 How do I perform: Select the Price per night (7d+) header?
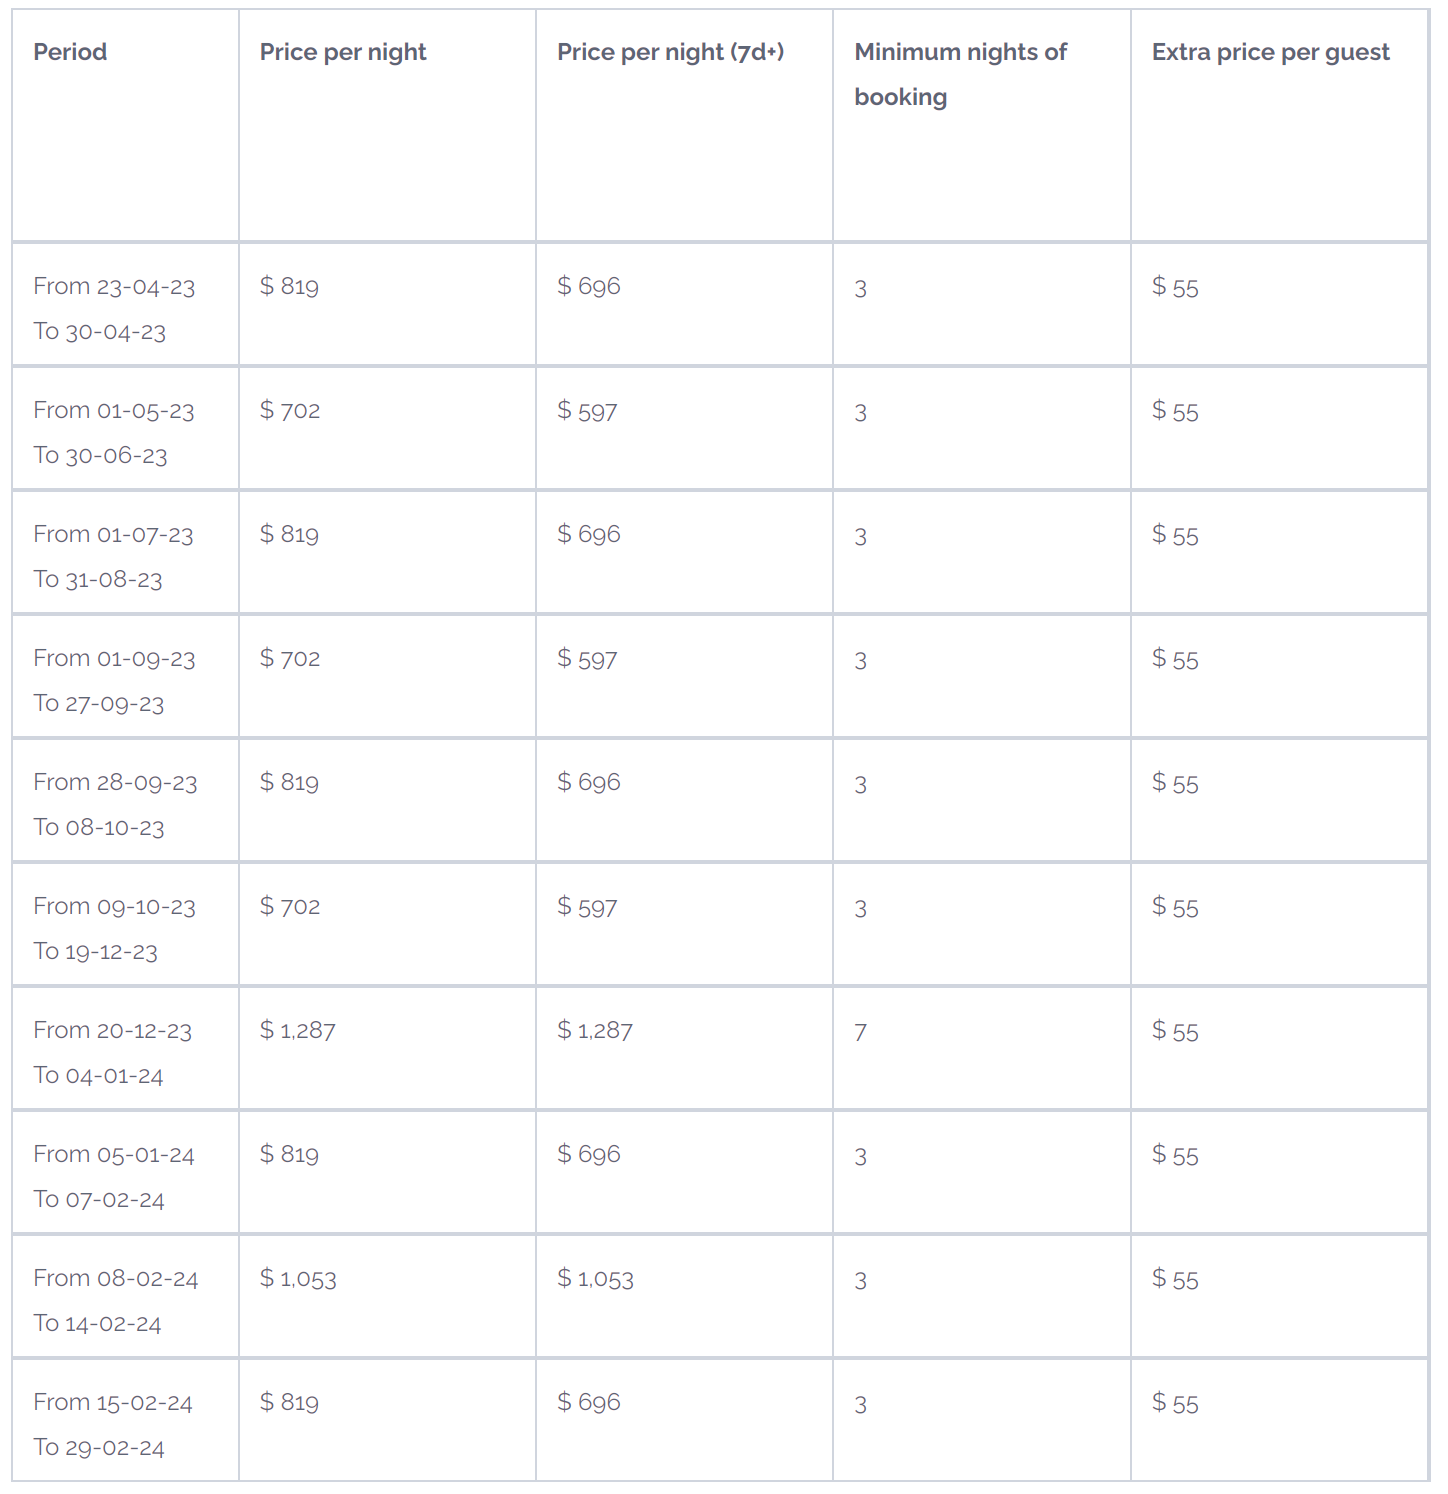pyautogui.click(x=670, y=52)
